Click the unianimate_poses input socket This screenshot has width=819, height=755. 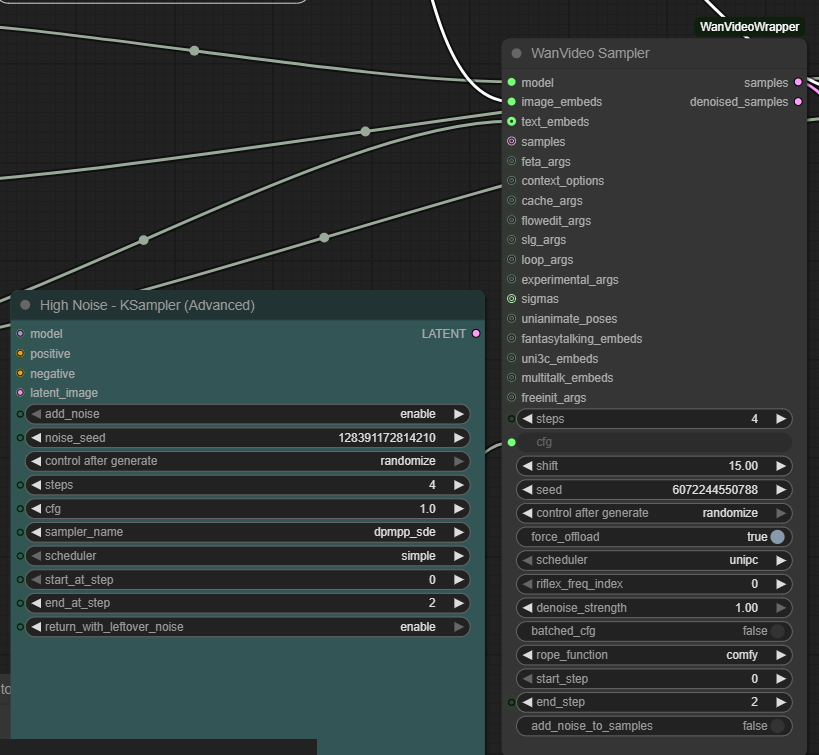(x=511, y=318)
